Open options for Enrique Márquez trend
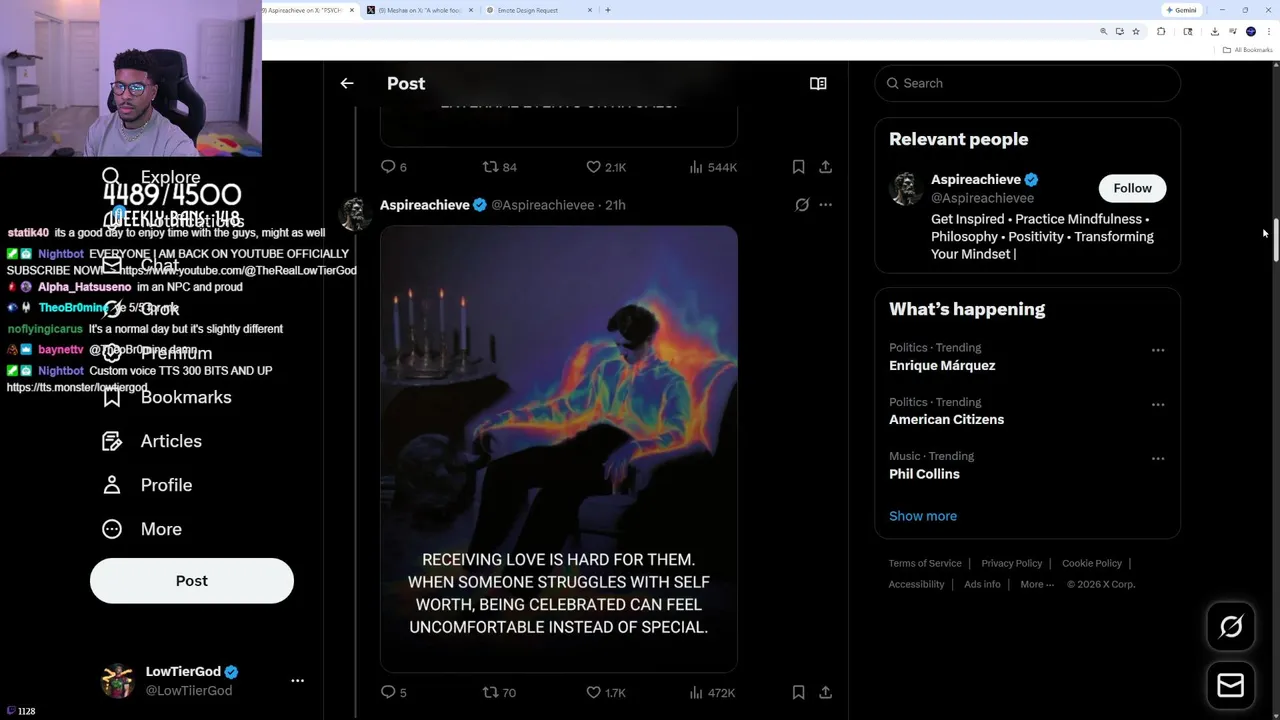This screenshot has height=720, width=1280. click(x=1158, y=350)
